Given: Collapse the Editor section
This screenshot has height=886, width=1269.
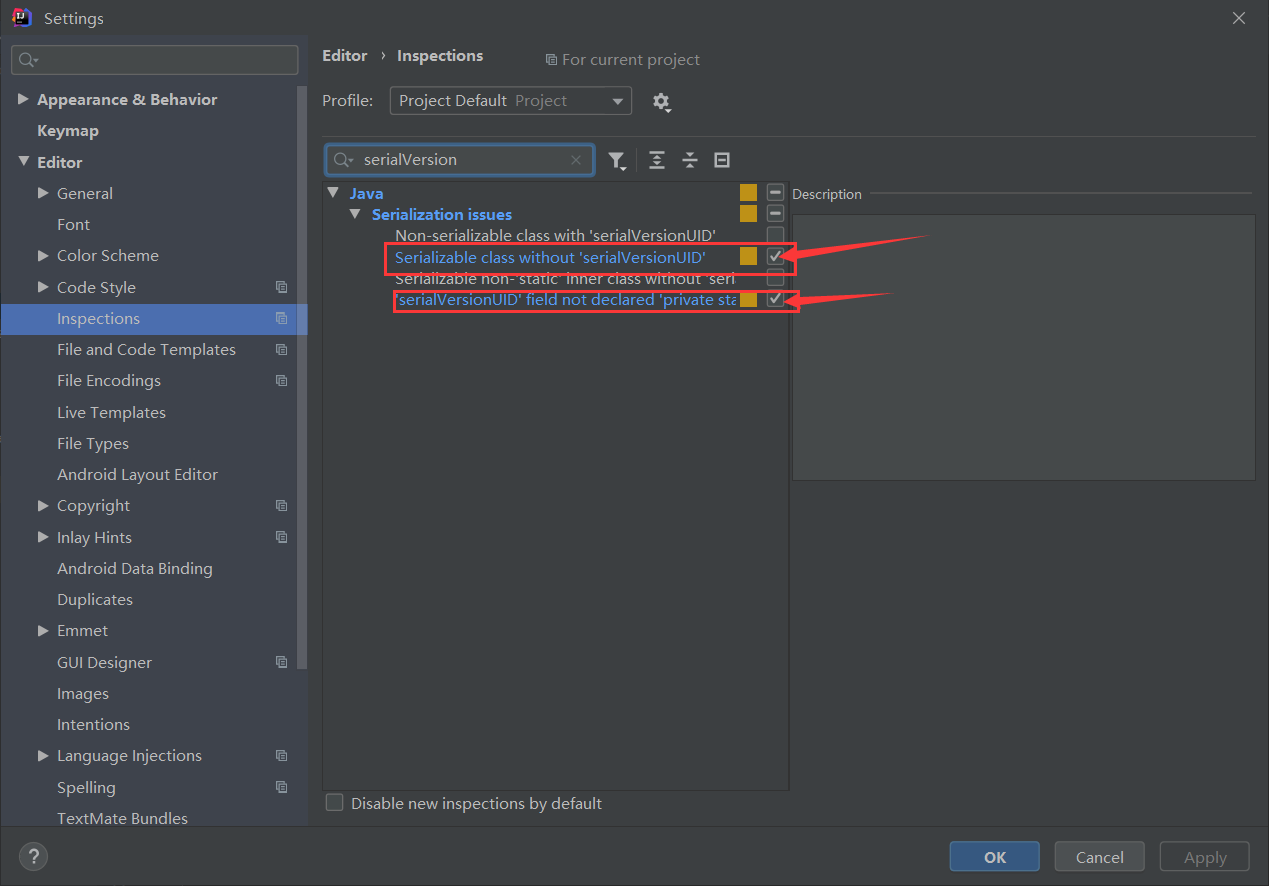Looking at the screenshot, I should click(23, 161).
